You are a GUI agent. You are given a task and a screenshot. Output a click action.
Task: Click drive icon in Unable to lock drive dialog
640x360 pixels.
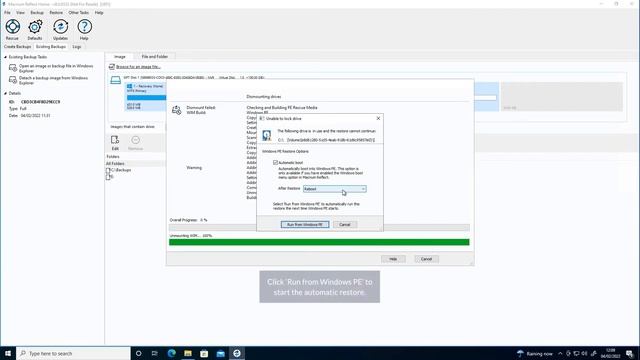click(267, 135)
